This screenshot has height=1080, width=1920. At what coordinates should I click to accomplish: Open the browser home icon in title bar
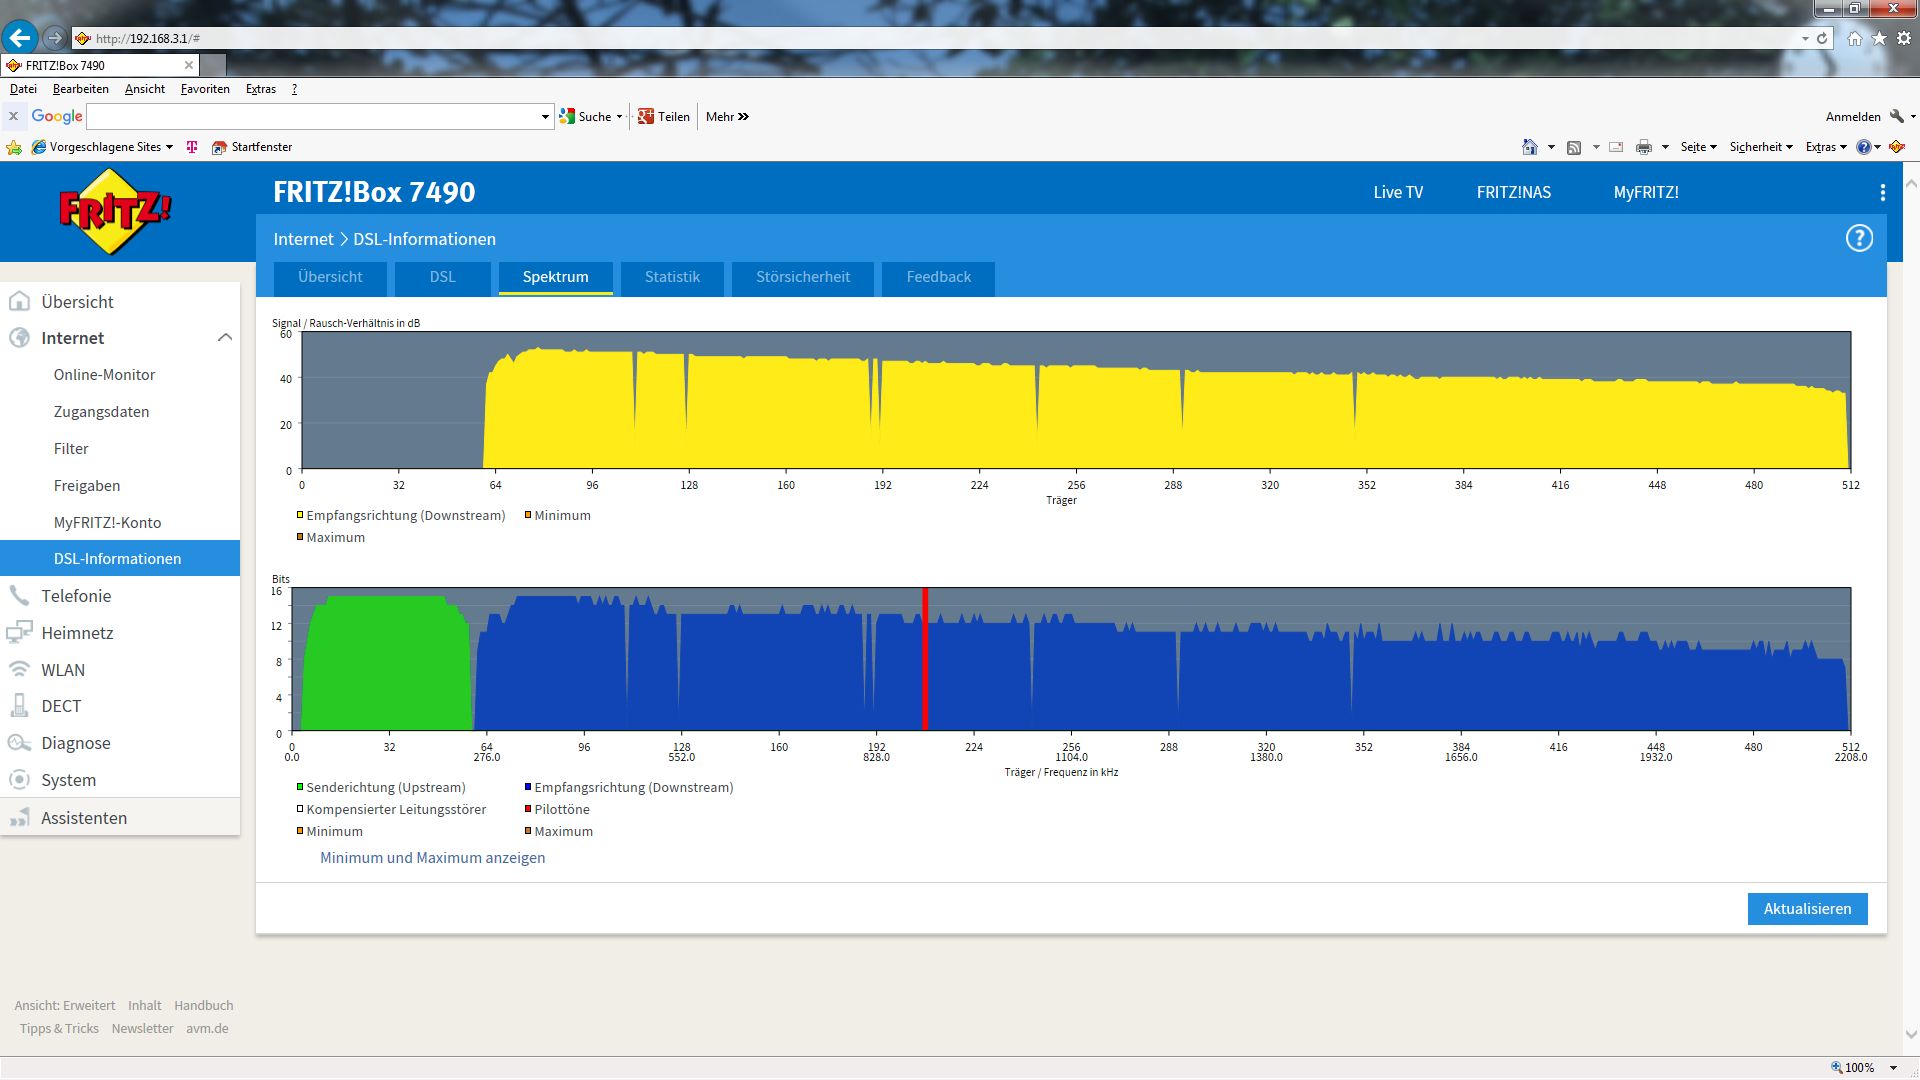point(1855,38)
